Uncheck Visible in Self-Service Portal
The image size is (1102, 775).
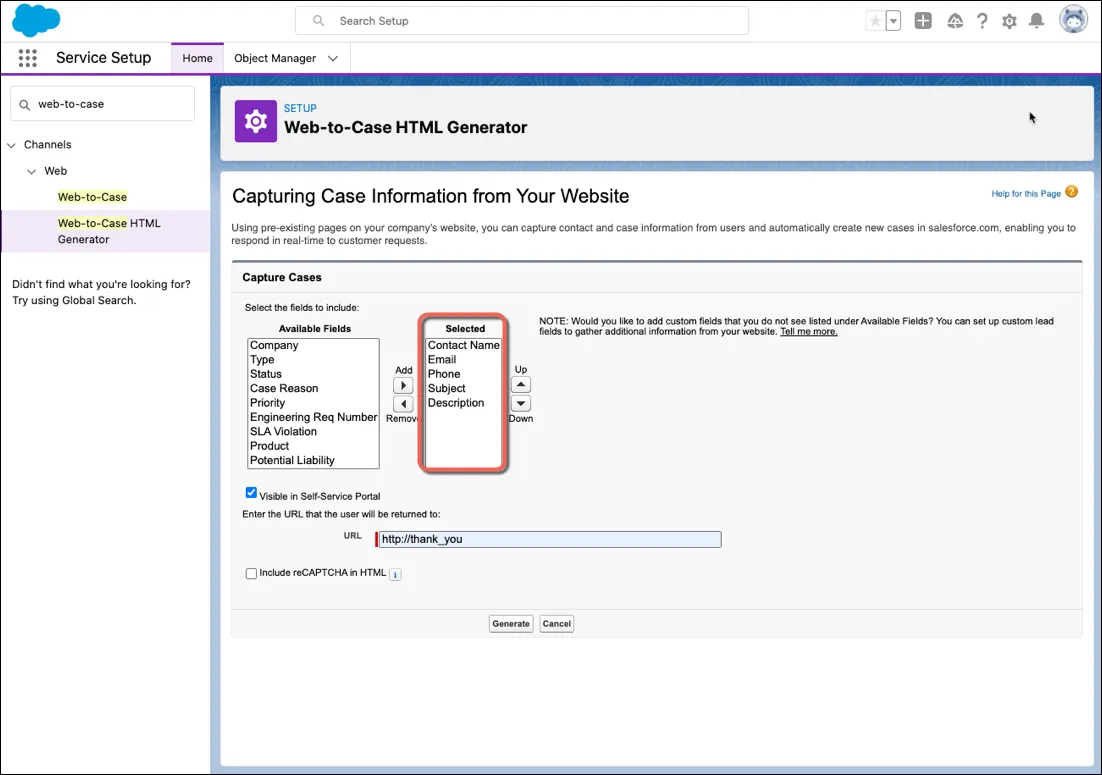click(251, 493)
